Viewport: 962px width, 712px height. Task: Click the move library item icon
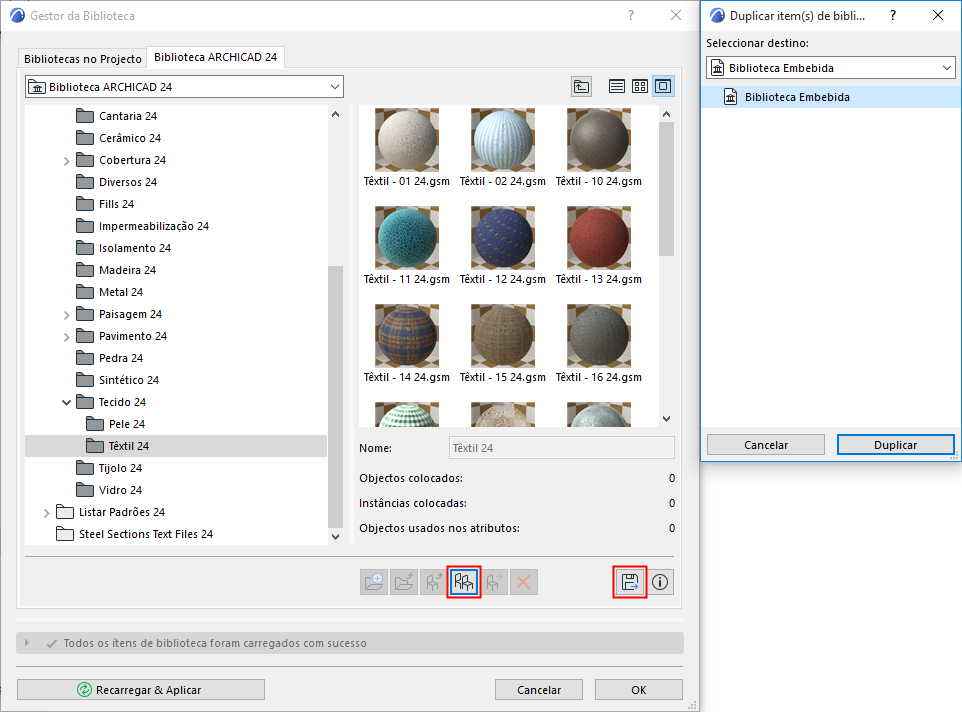[x=494, y=582]
